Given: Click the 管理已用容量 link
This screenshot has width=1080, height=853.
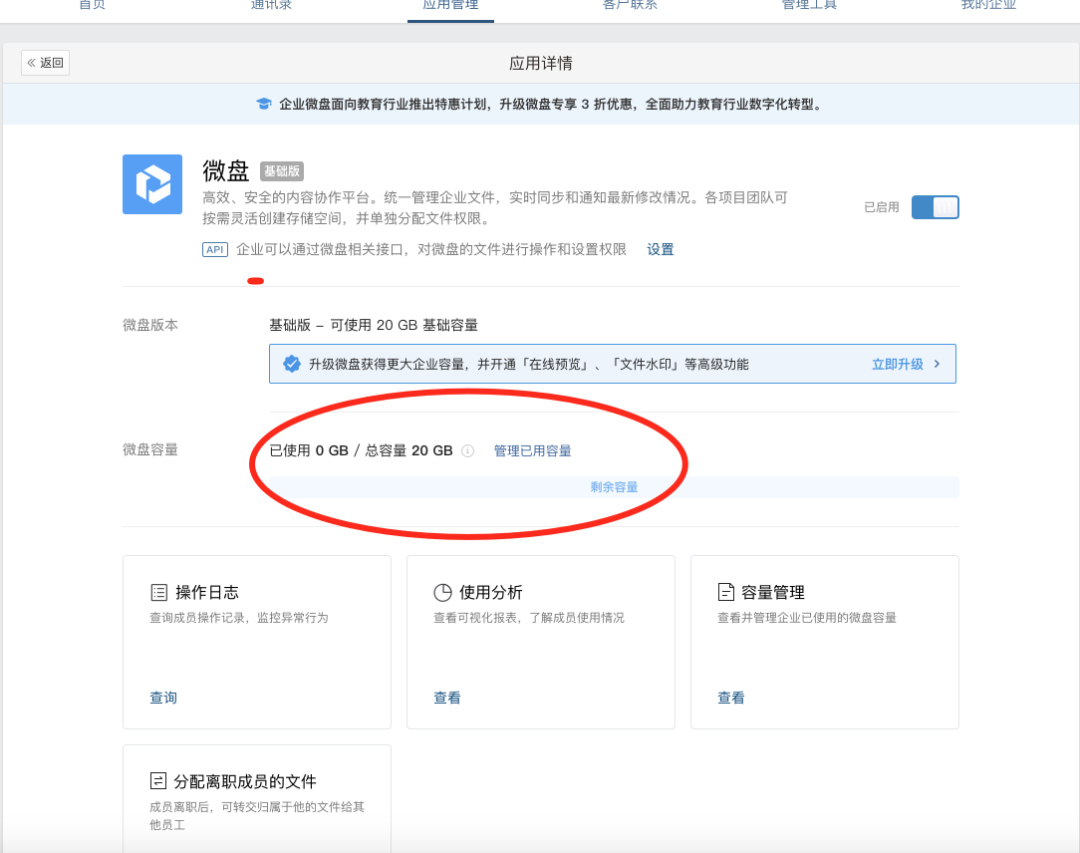Looking at the screenshot, I should (532, 451).
